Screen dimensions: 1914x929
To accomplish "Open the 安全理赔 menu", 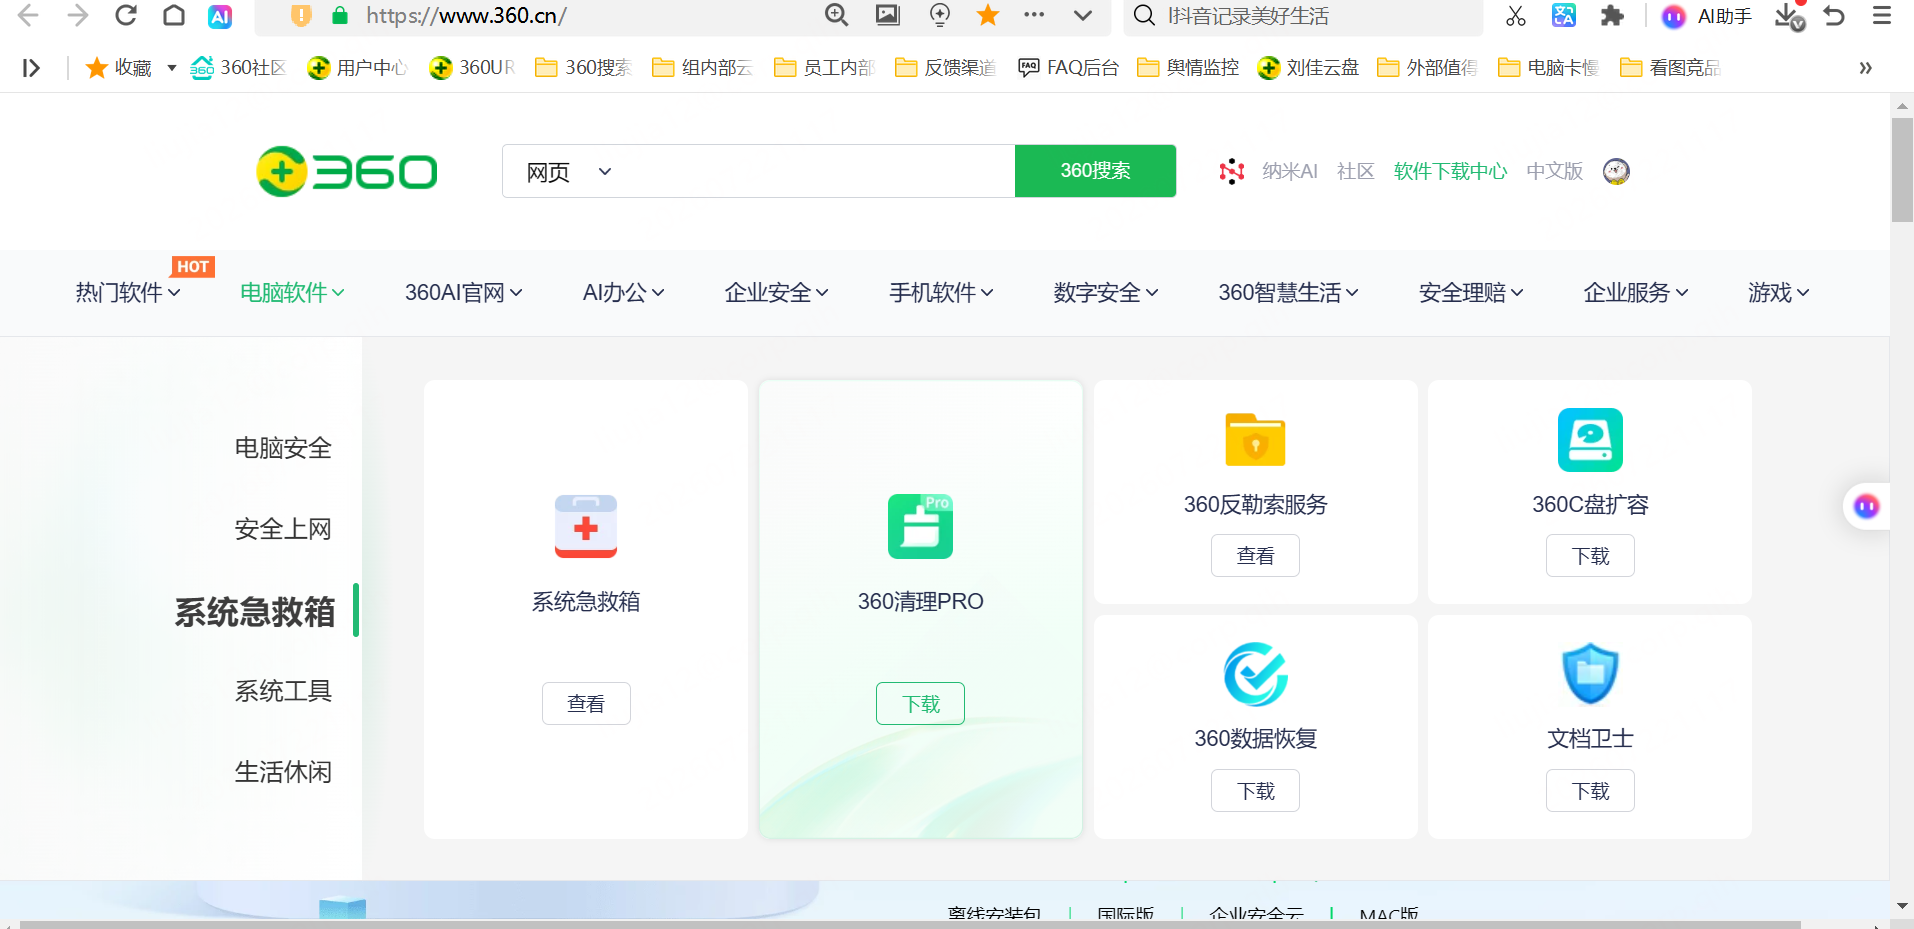I will click(x=1471, y=292).
